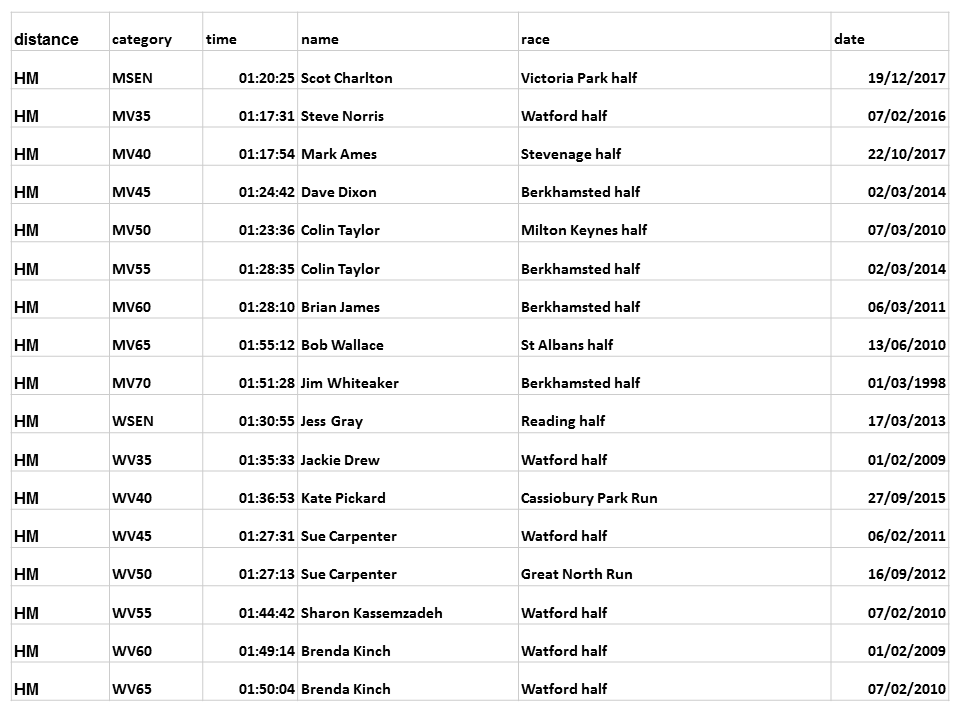Click the "Scot Charlton" name cell
The width and height of the screenshot is (960, 720).
tap(347, 78)
